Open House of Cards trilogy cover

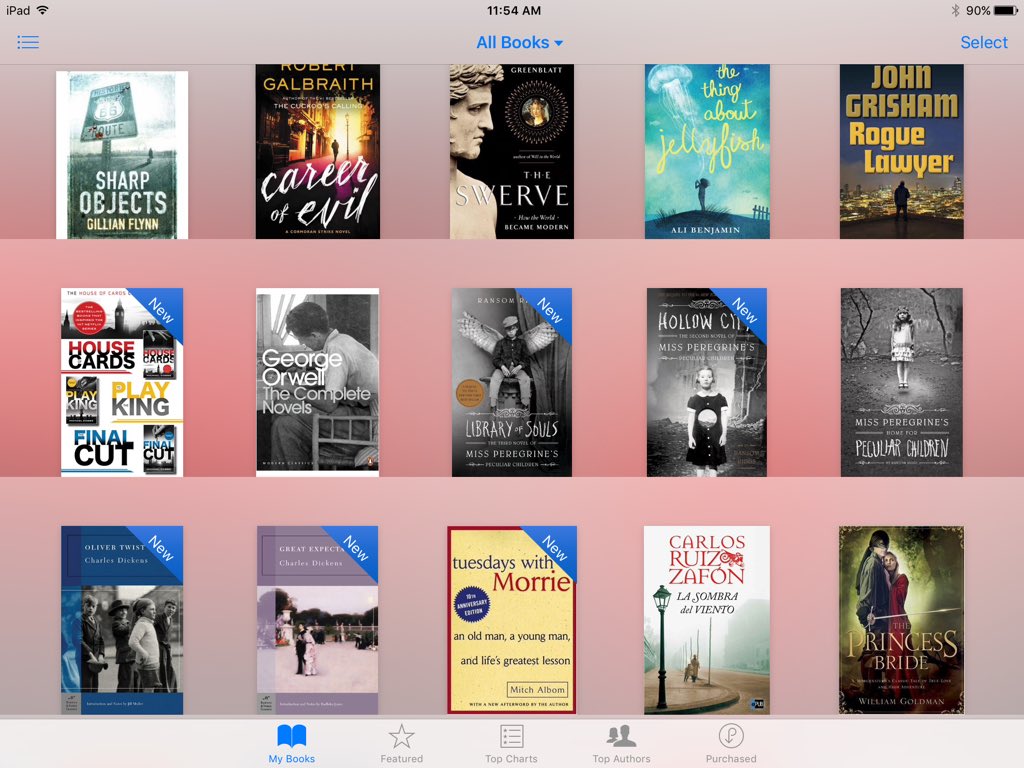[122, 382]
